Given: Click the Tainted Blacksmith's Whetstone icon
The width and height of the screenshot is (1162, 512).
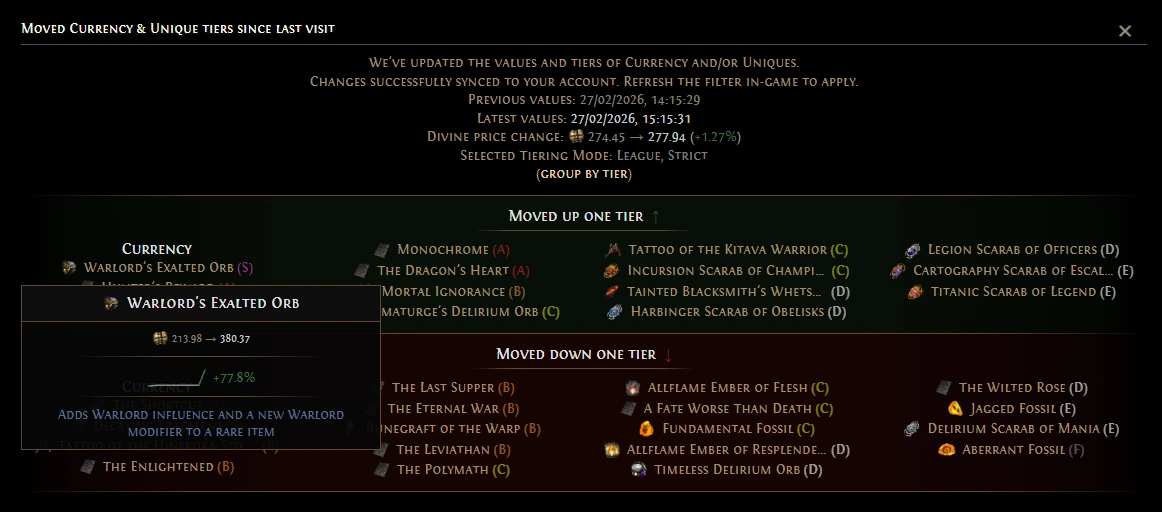Looking at the screenshot, I should coord(612,292).
